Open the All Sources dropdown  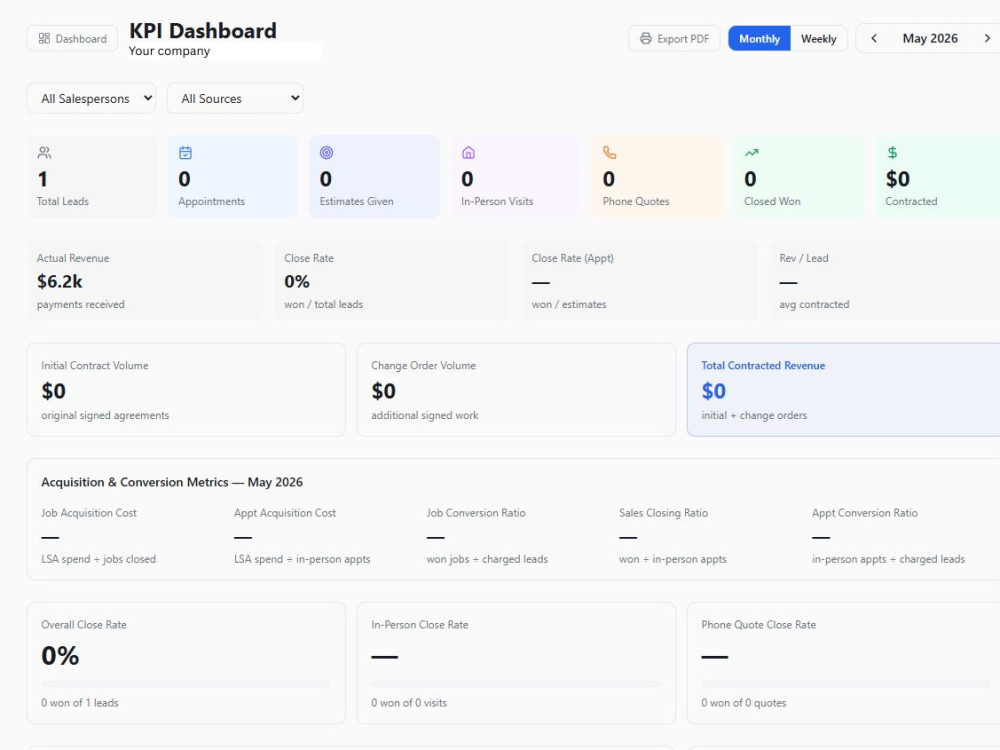coord(235,98)
